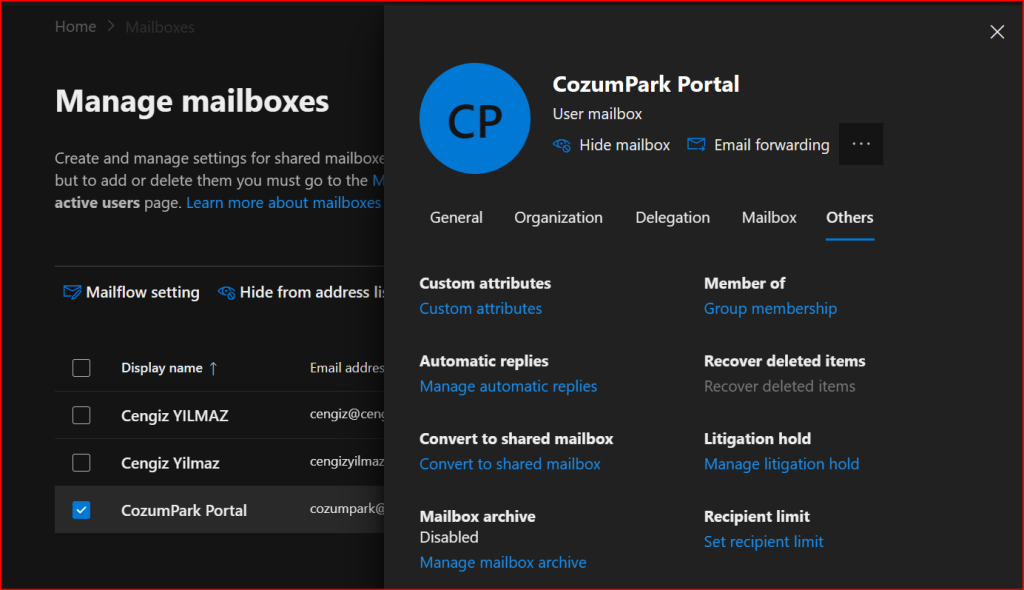This screenshot has width=1024, height=590.
Task: Click the Email forwarding envelope icon
Action: [x=696, y=145]
